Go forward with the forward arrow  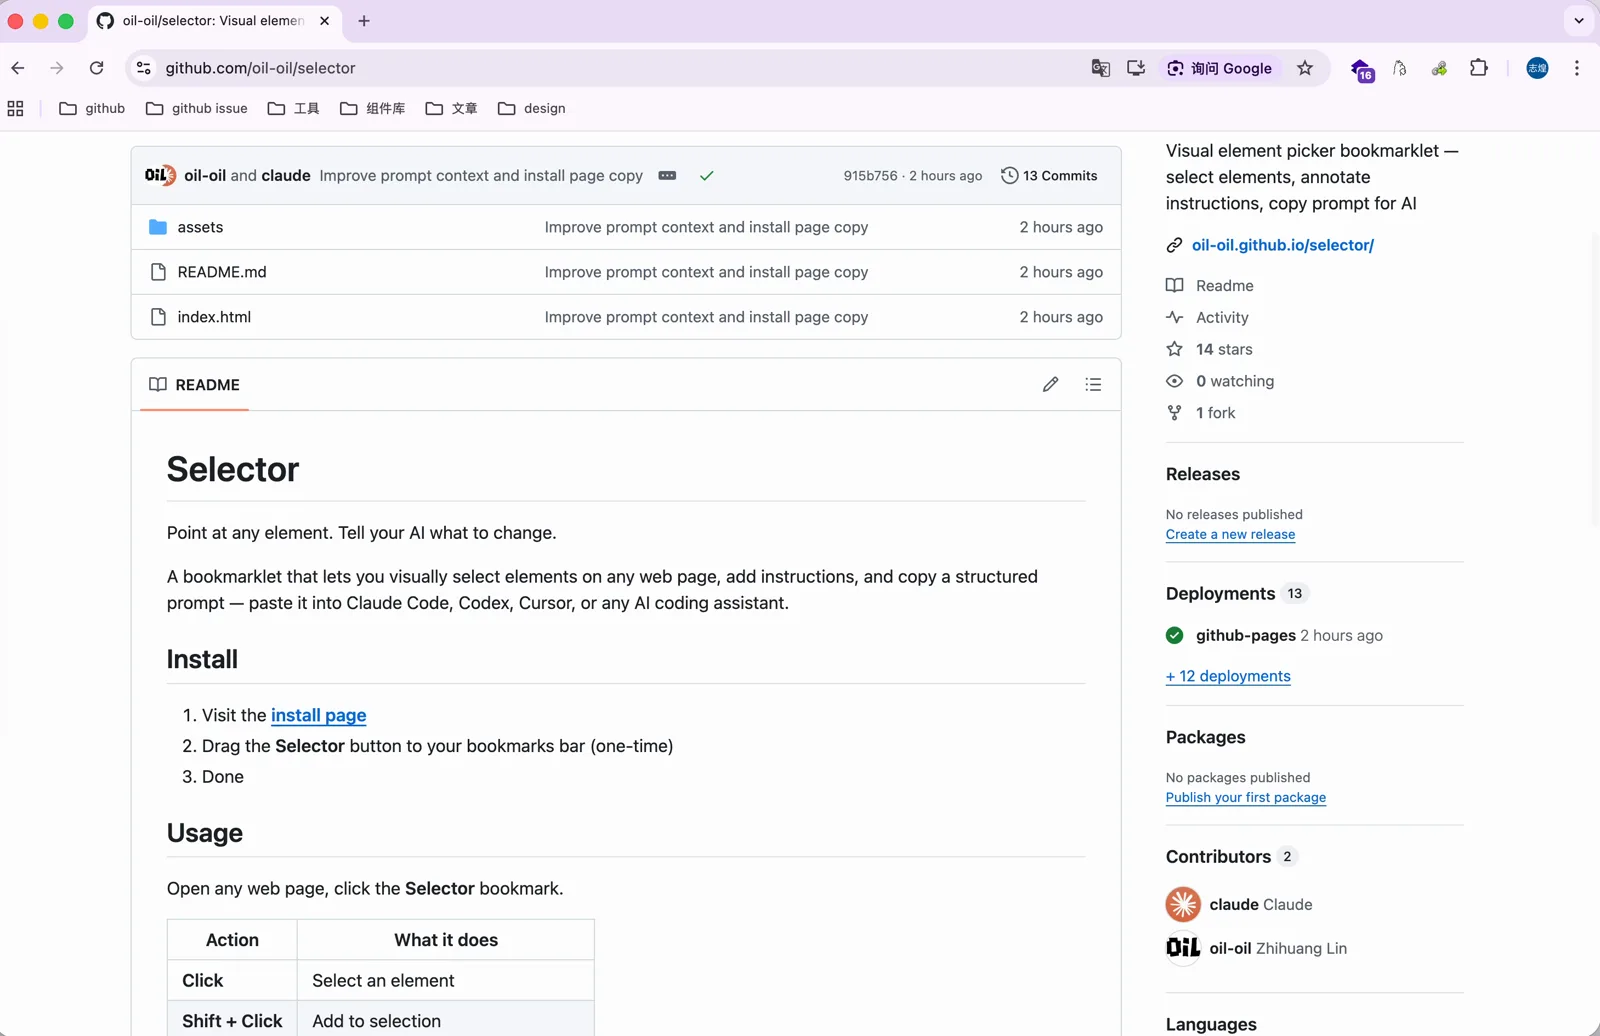coord(57,68)
